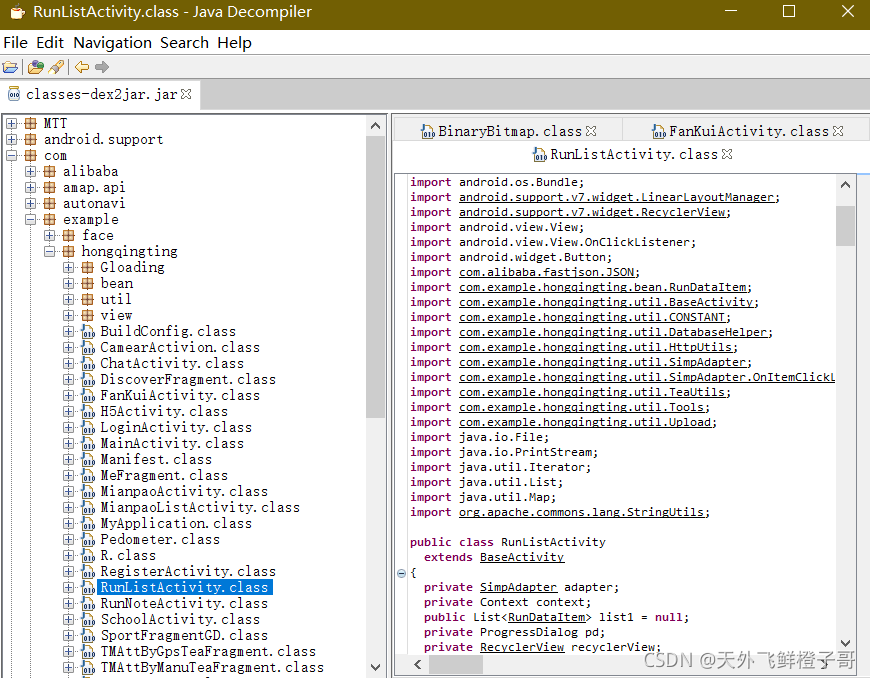Open the Navigation menu

coord(113,43)
